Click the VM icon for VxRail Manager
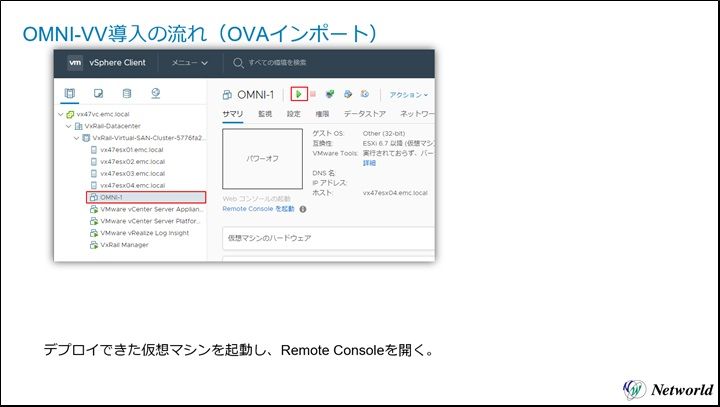 coord(94,245)
